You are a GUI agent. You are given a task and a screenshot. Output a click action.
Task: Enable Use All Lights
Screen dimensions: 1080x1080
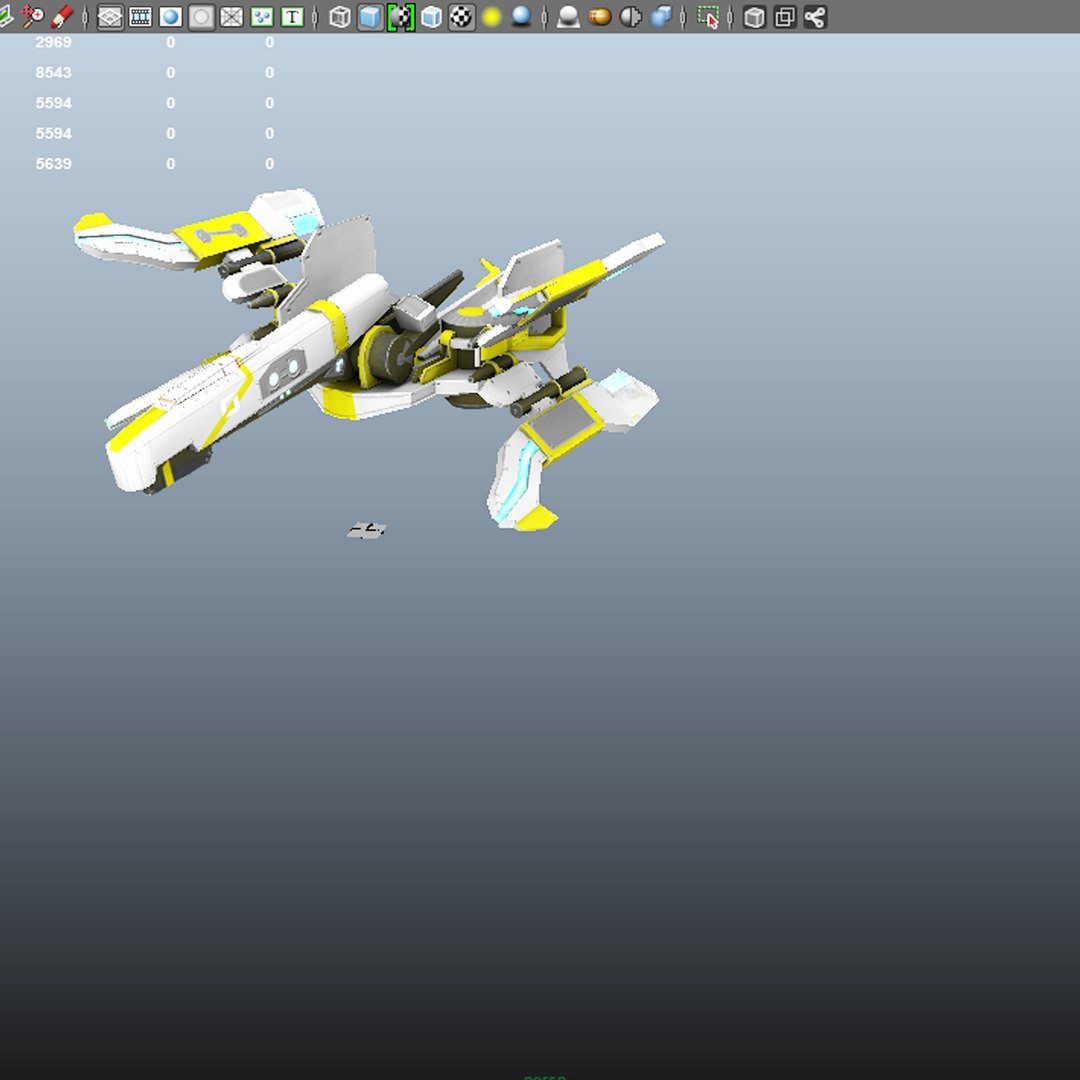492,17
